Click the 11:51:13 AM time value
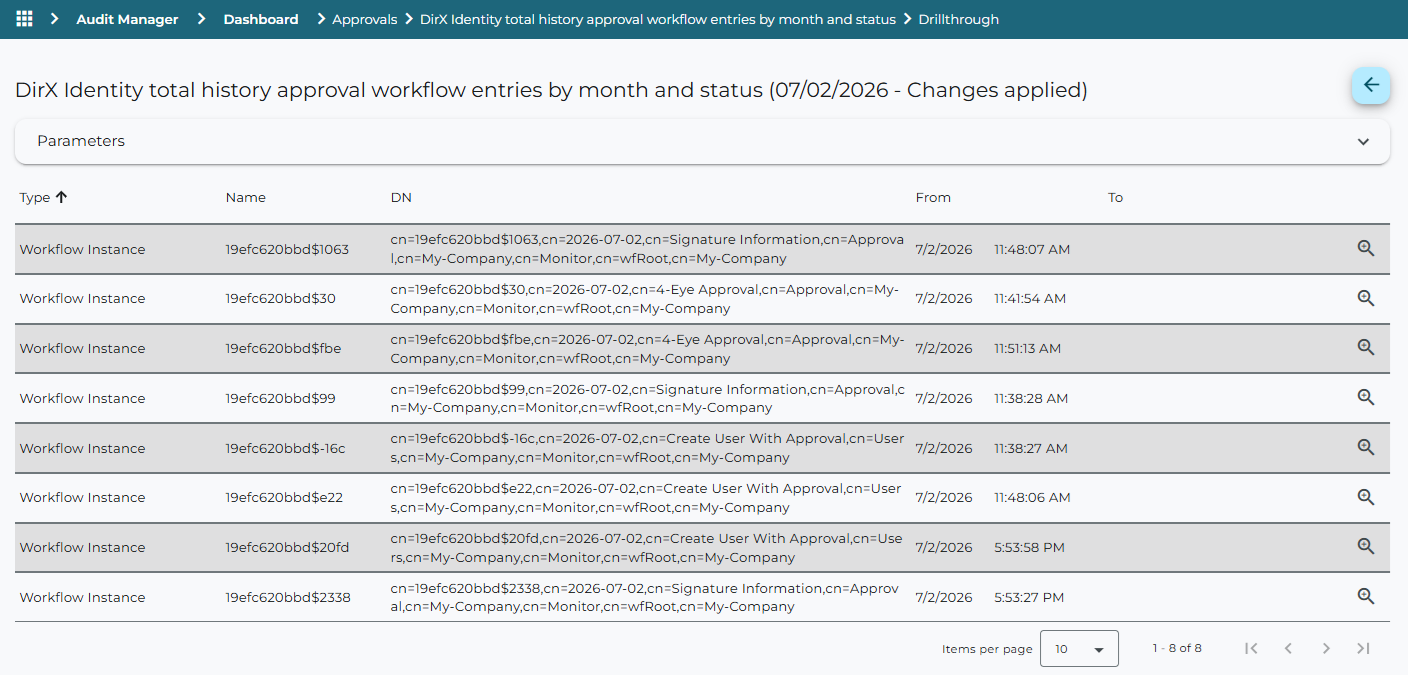Viewport: 1408px width, 675px height. (x=1028, y=348)
